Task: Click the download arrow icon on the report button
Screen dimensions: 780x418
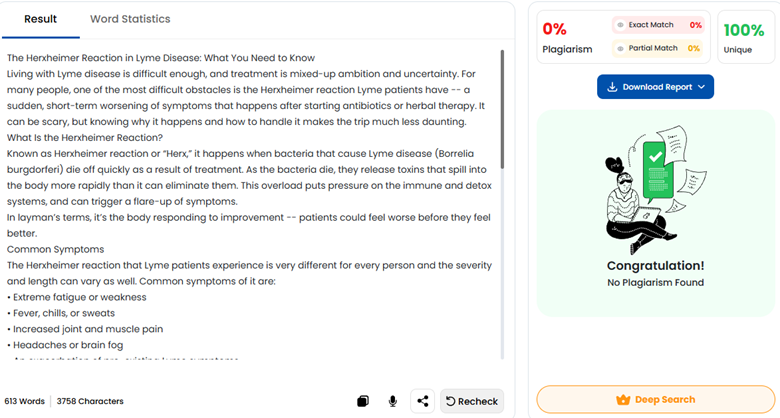Action: pos(612,87)
